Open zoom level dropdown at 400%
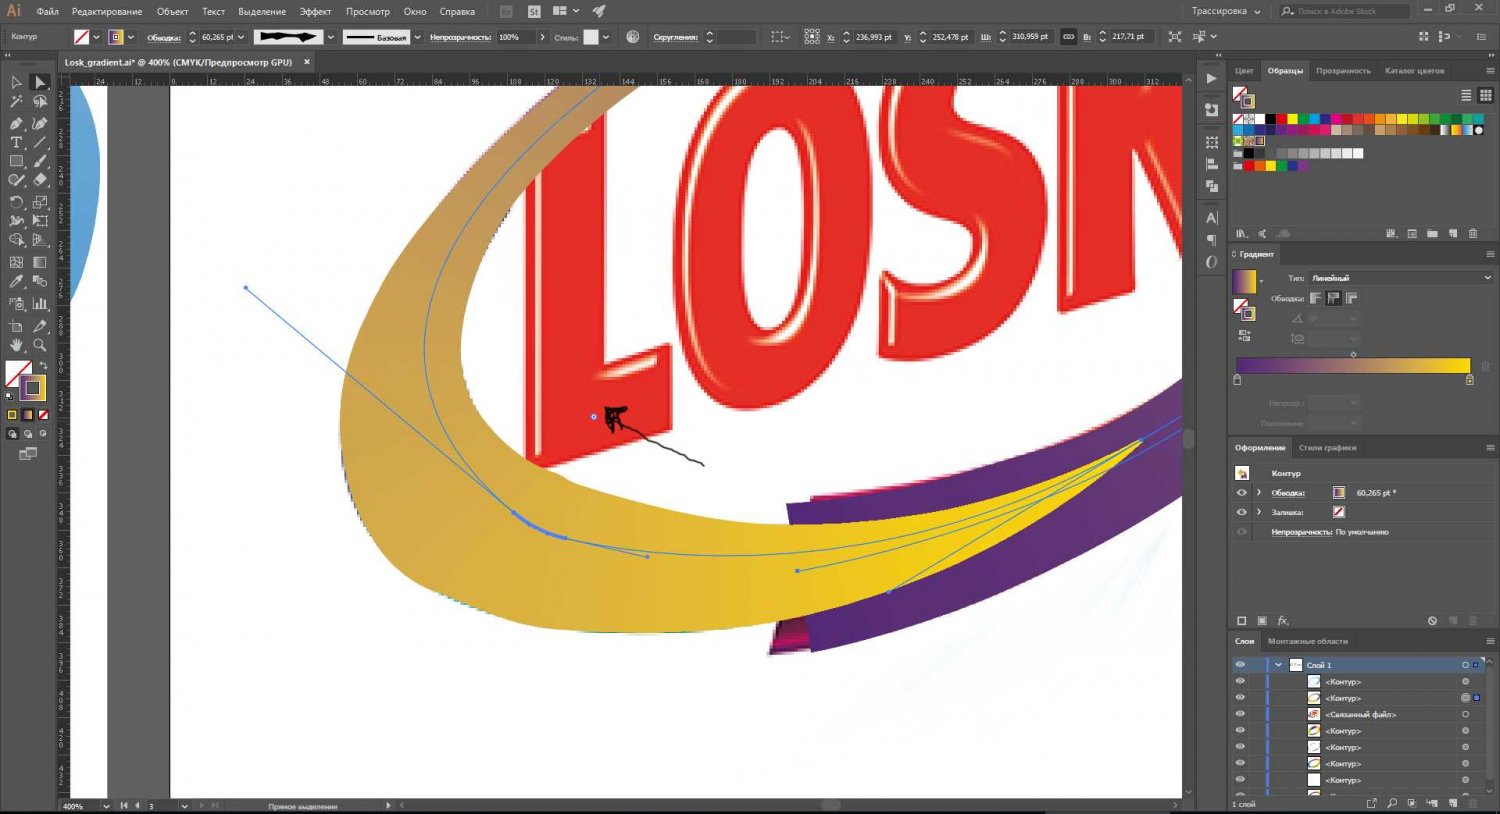Image resolution: width=1500 pixels, height=814 pixels. pos(105,805)
